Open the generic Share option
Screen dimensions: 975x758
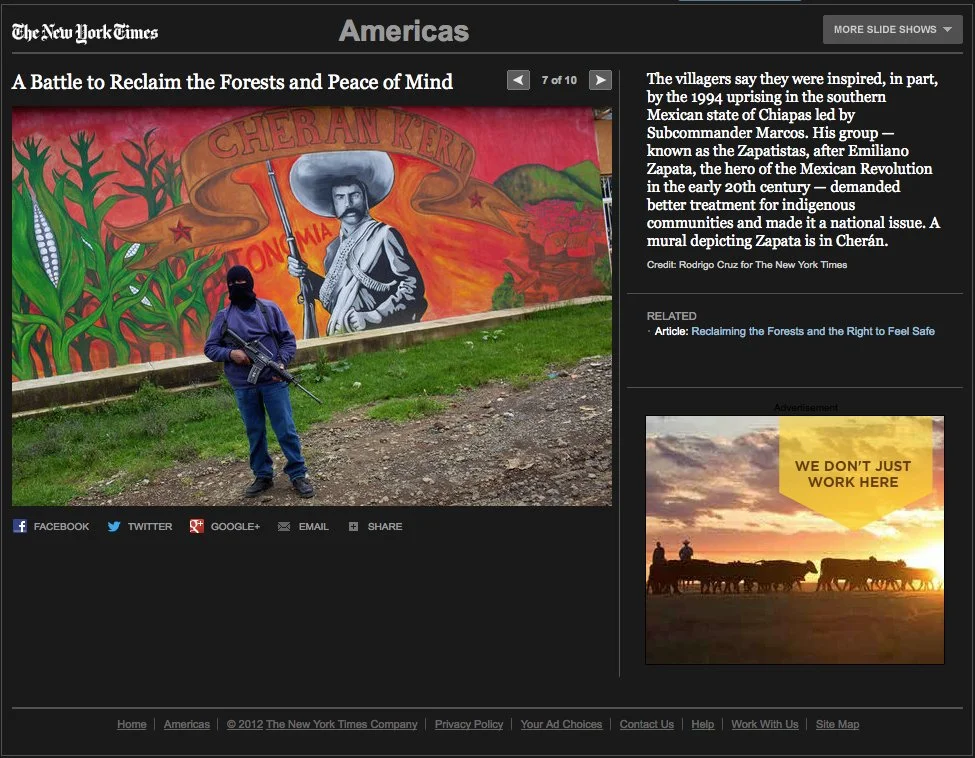tap(376, 526)
